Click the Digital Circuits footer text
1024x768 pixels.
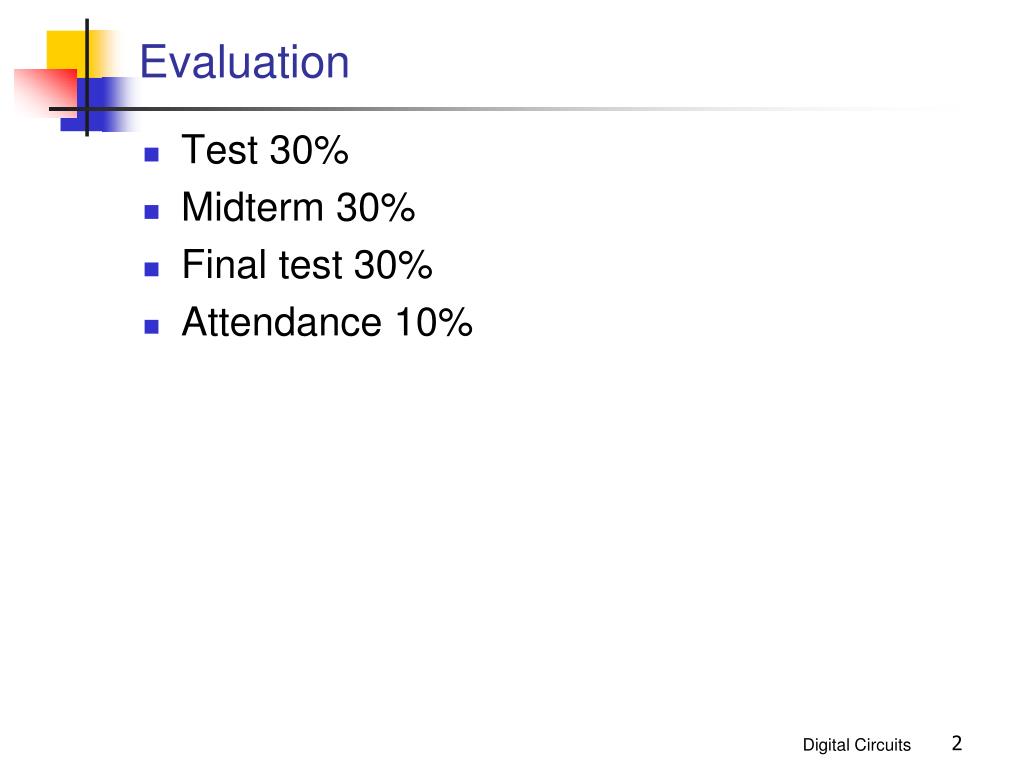(x=856, y=745)
